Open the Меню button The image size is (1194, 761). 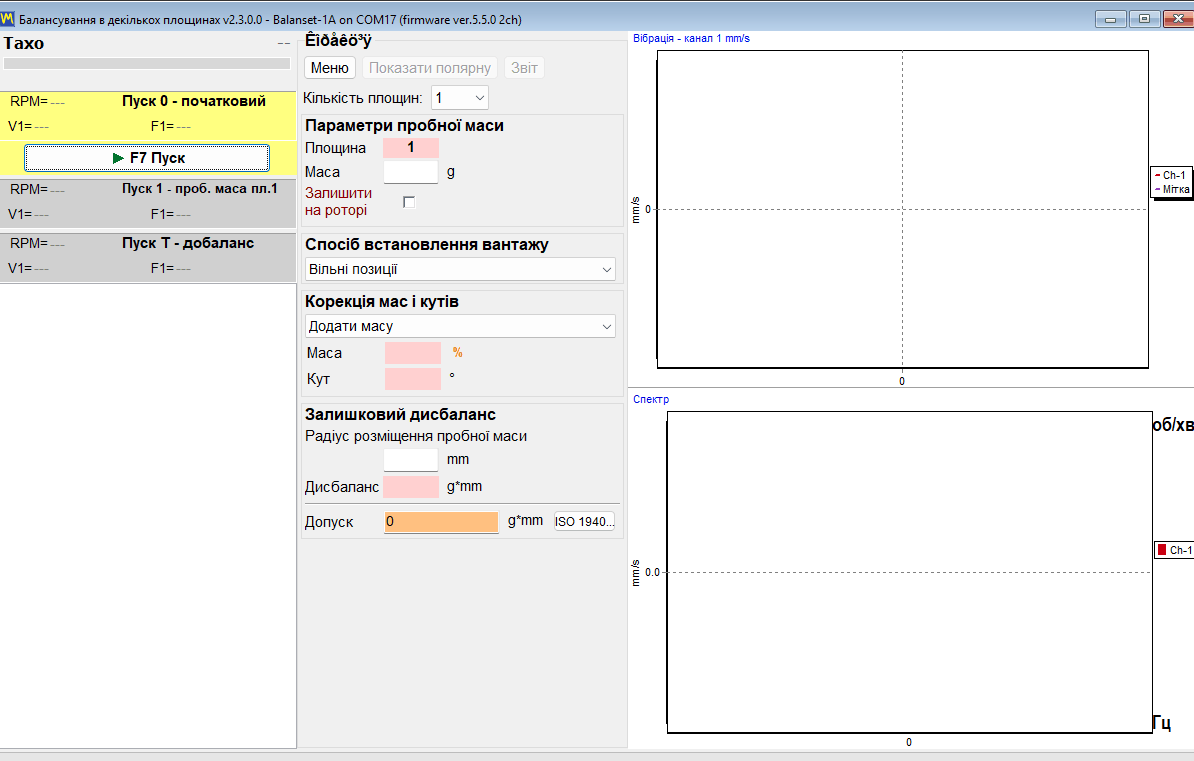(330, 68)
